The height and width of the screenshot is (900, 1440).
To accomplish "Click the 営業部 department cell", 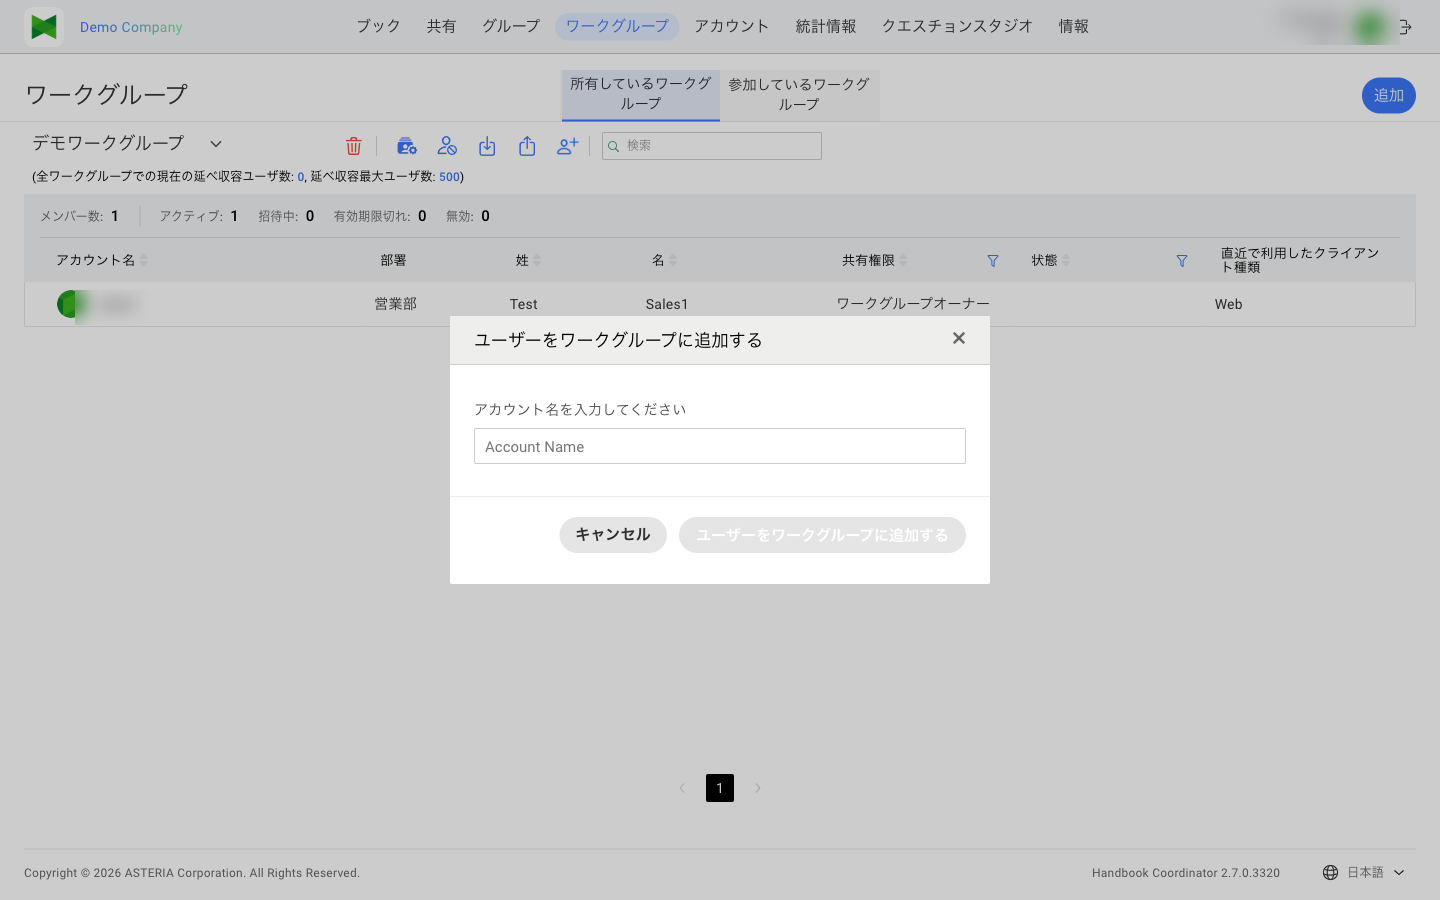I will 396,304.
